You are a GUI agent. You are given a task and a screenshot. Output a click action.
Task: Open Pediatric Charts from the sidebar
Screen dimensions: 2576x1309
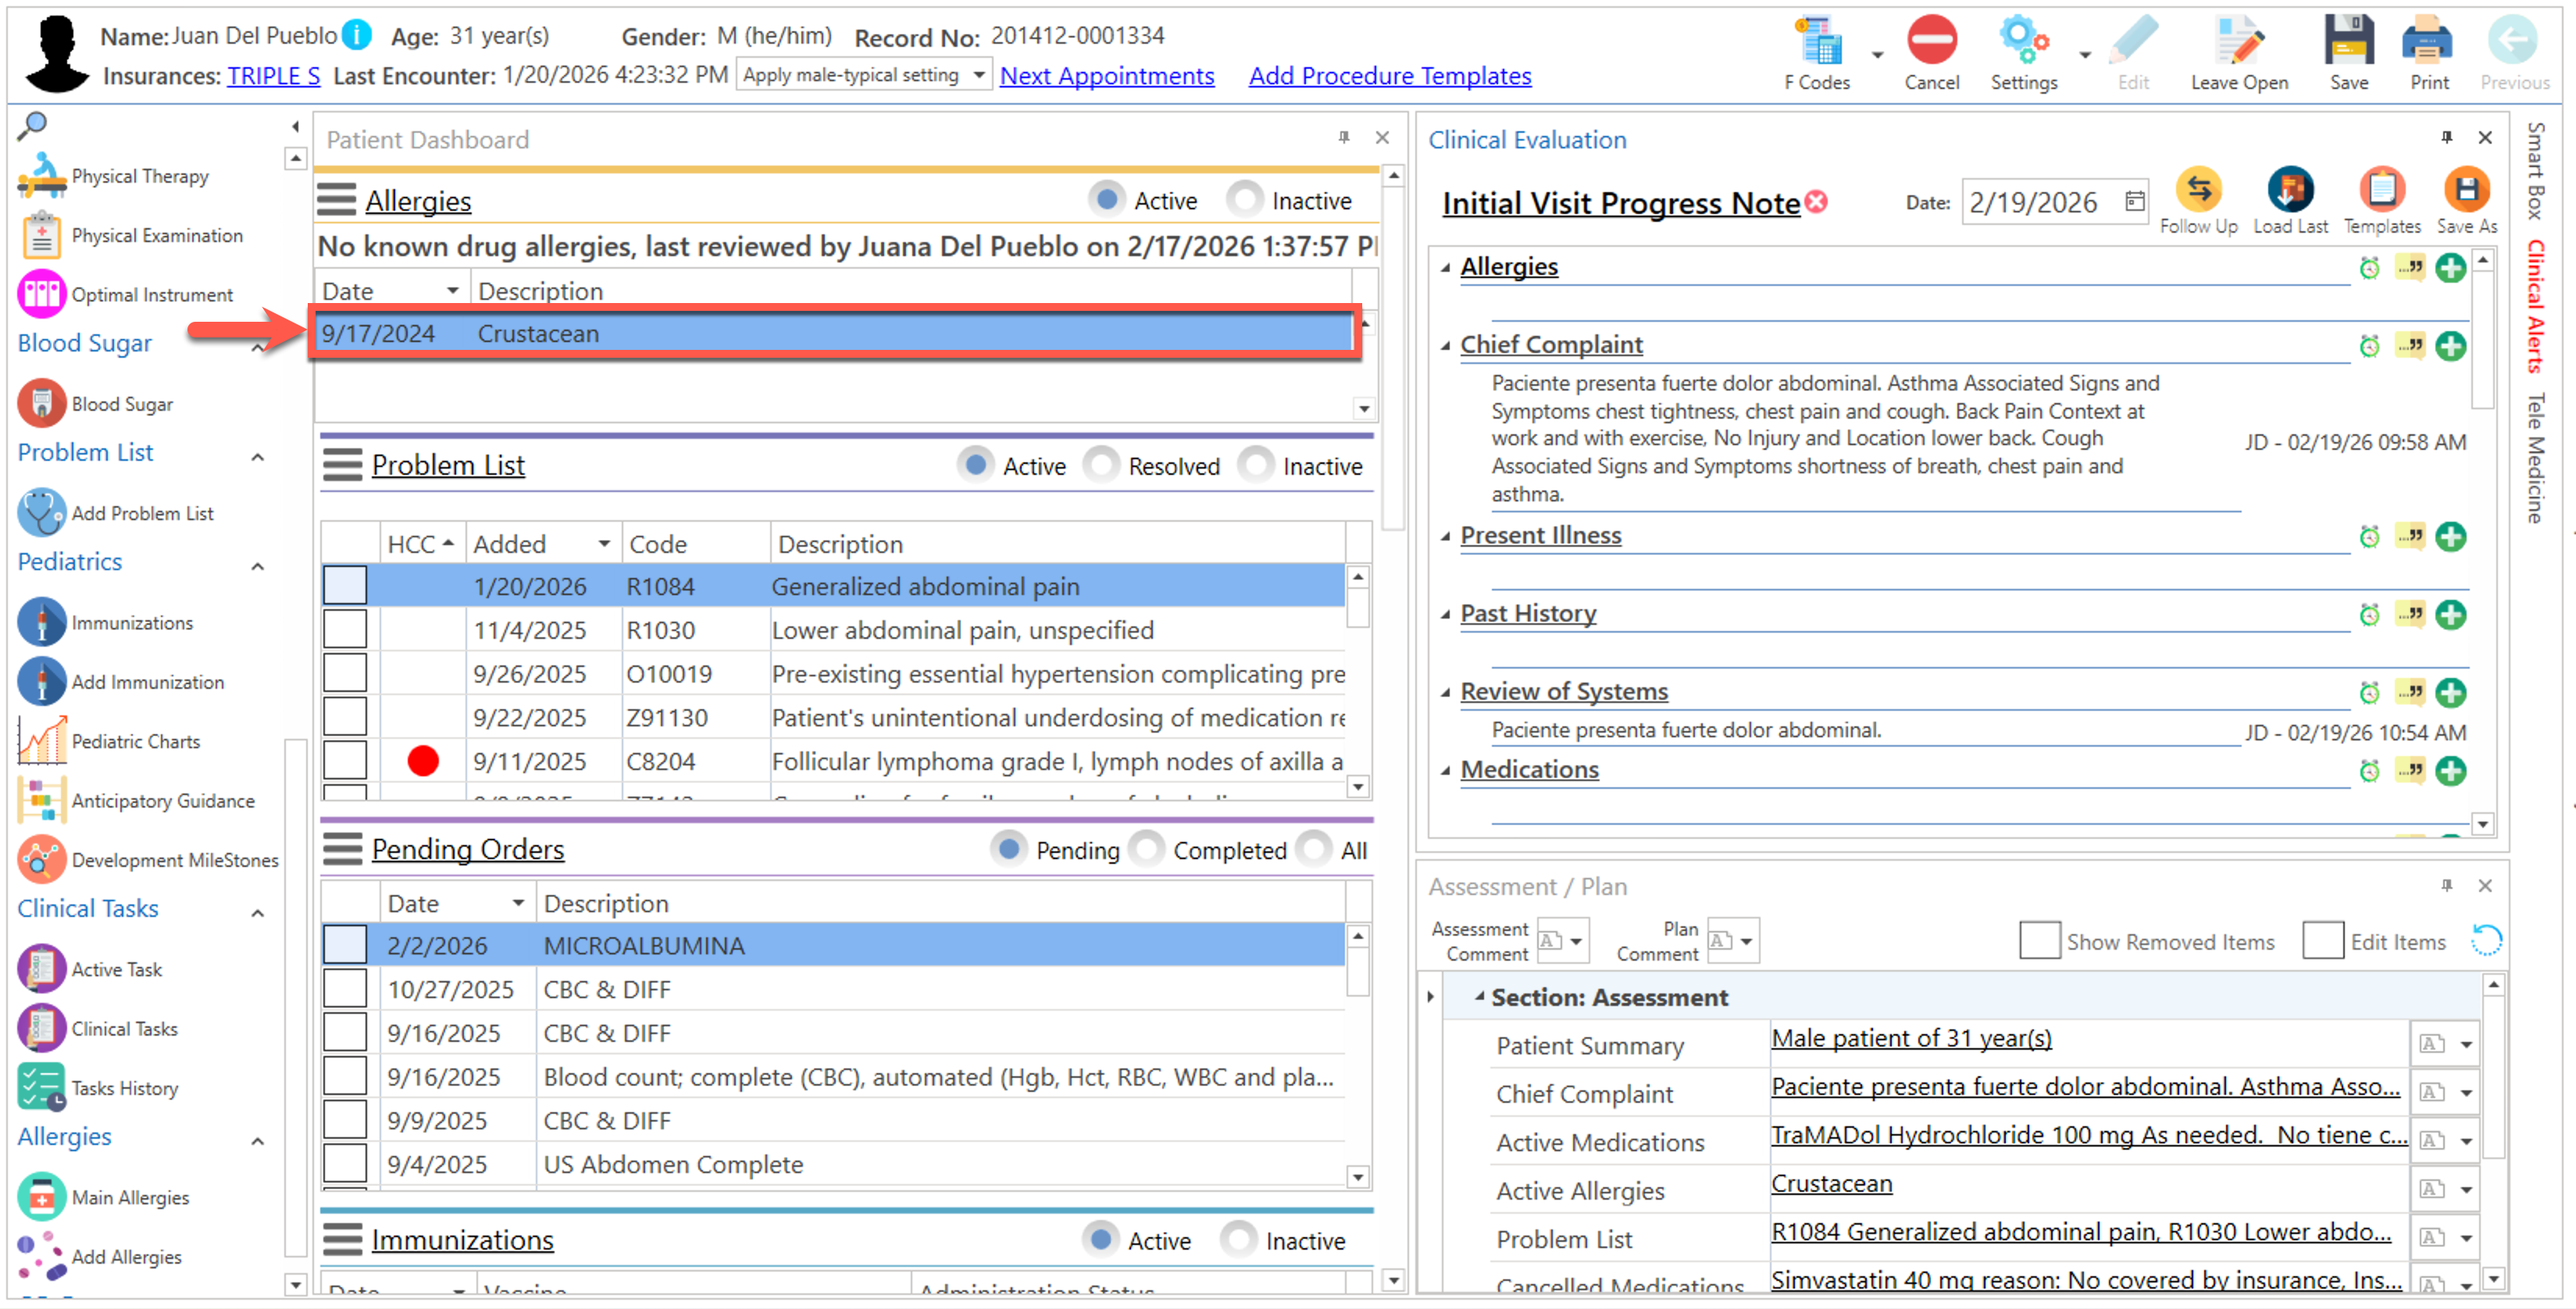click(135, 741)
